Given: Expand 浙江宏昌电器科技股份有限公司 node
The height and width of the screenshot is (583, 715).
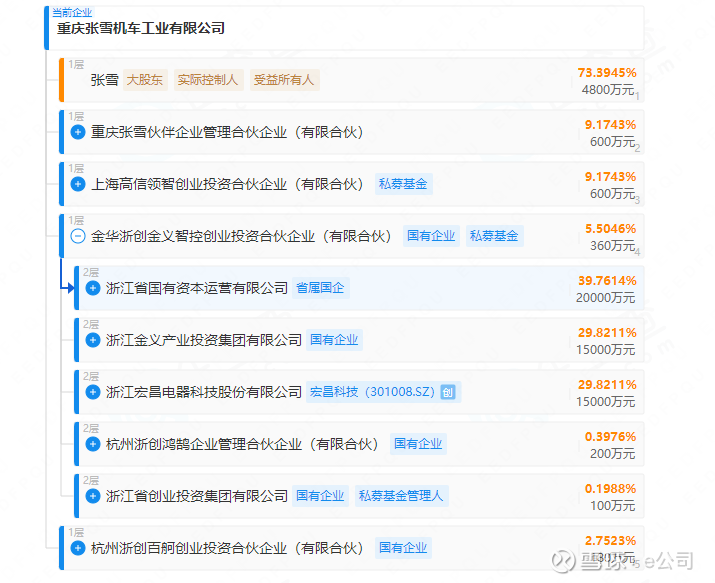Looking at the screenshot, I should click(x=93, y=392).
